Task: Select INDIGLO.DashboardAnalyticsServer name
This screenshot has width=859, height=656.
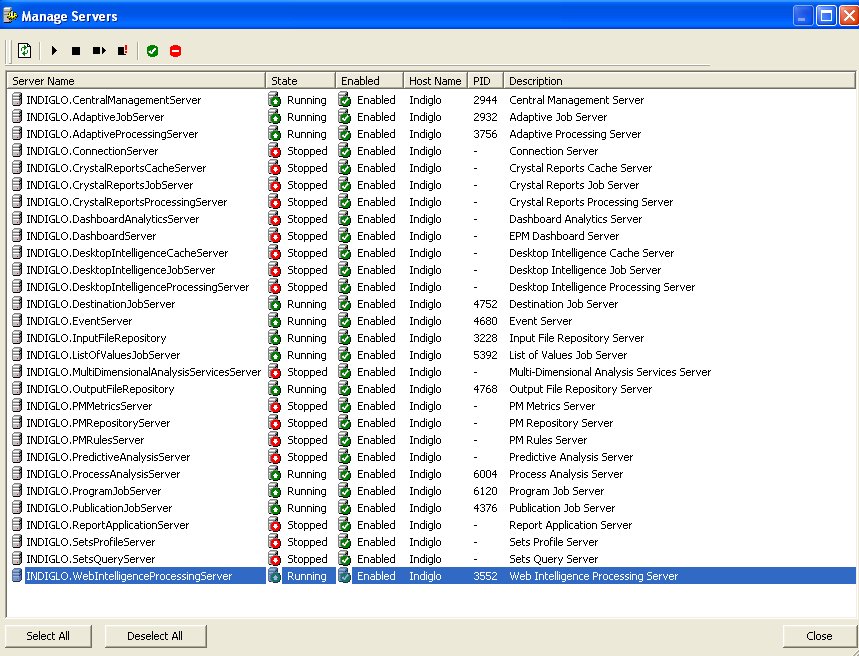Action: coord(113,219)
